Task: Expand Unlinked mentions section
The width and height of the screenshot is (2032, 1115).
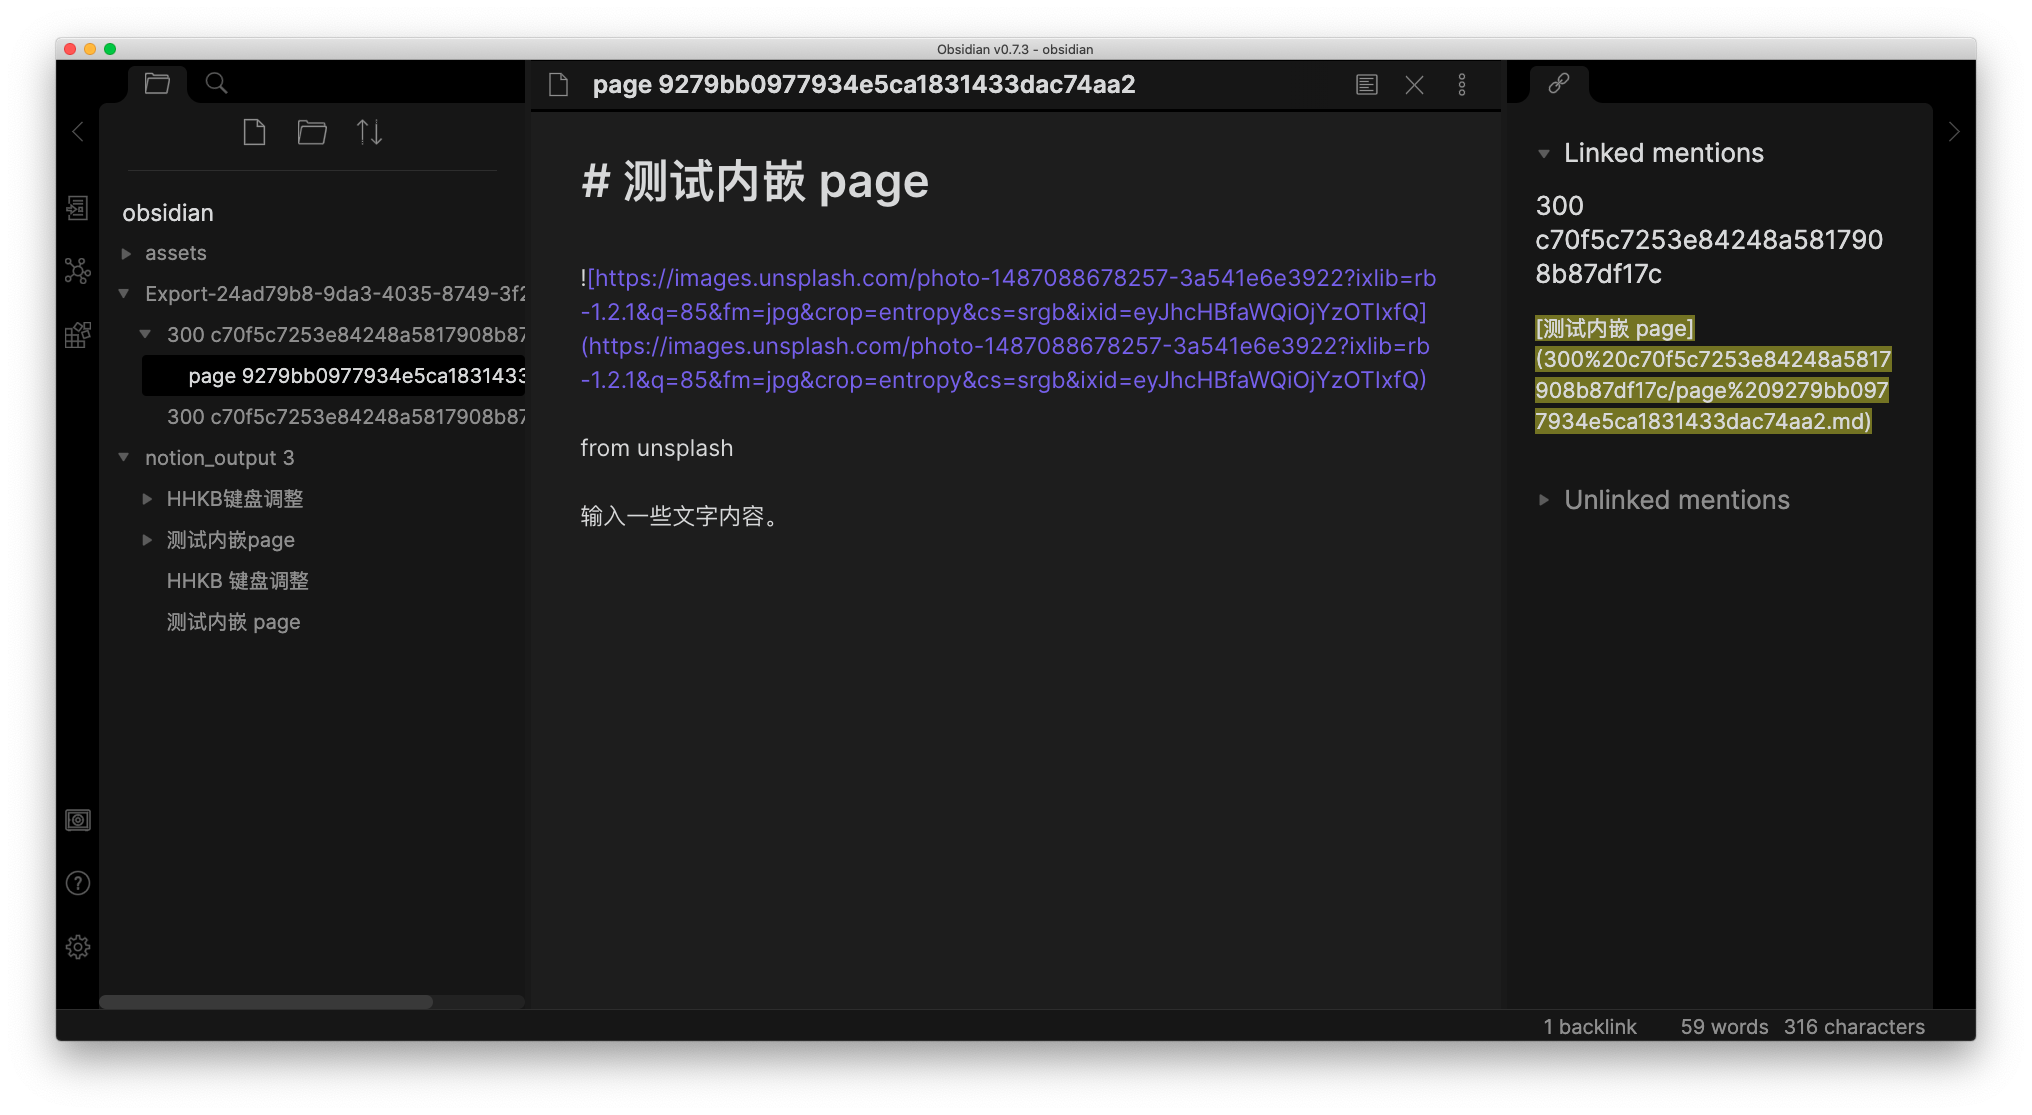Action: pyautogui.click(x=1544, y=500)
